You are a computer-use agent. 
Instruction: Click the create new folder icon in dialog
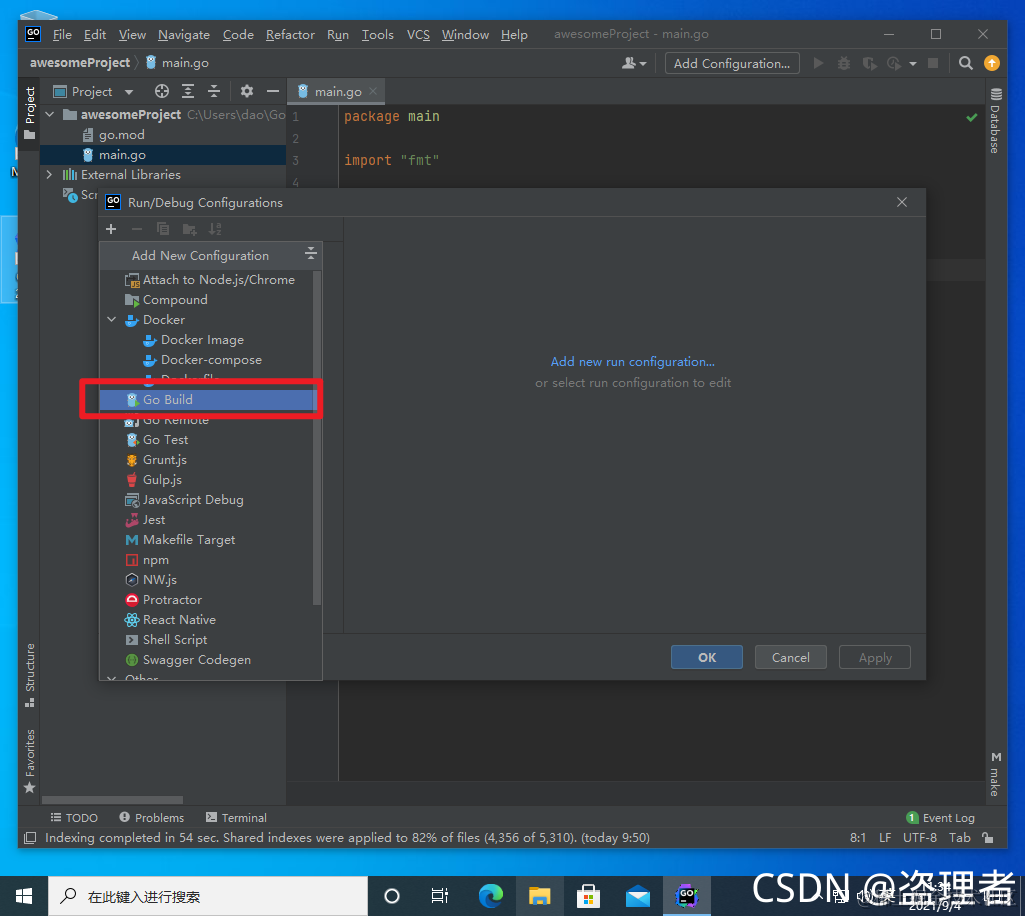click(x=189, y=229)
